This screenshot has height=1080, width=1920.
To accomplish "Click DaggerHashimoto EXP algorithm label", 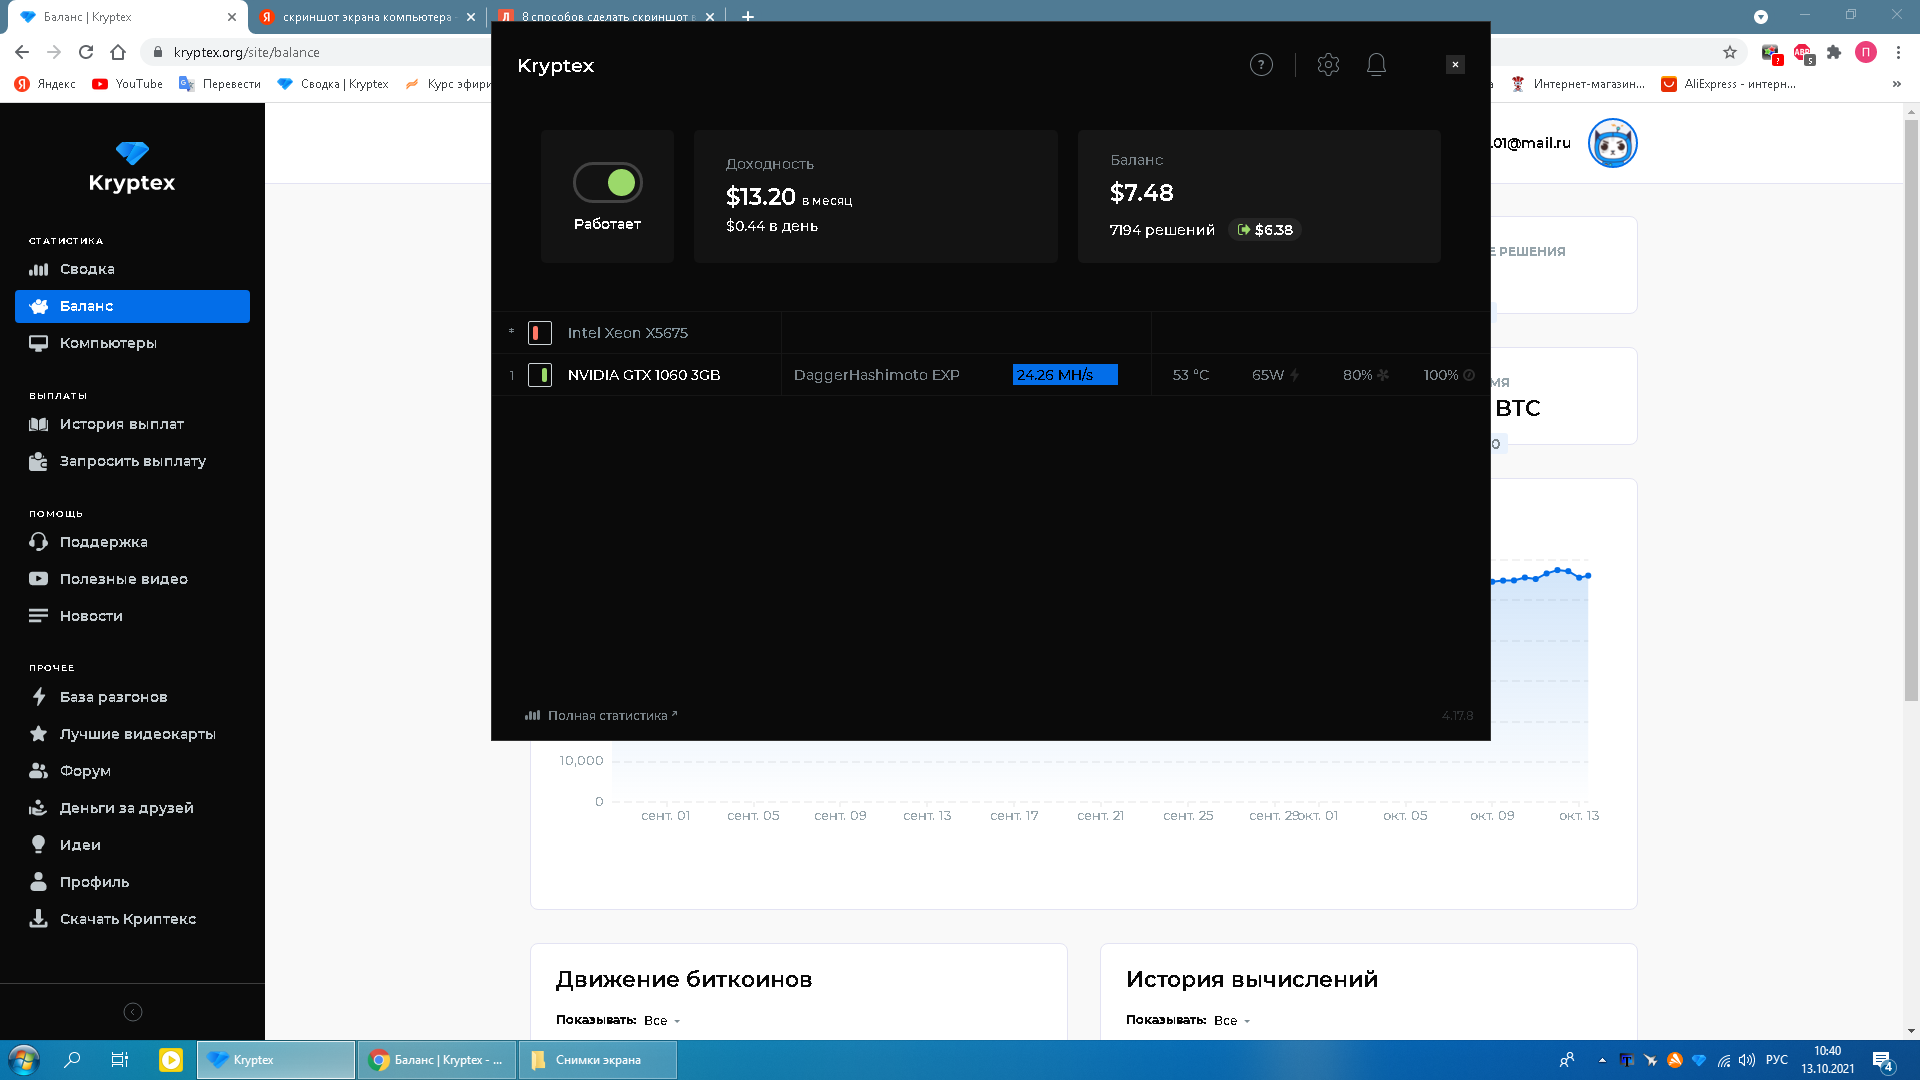I will click(x=876, y=375).
